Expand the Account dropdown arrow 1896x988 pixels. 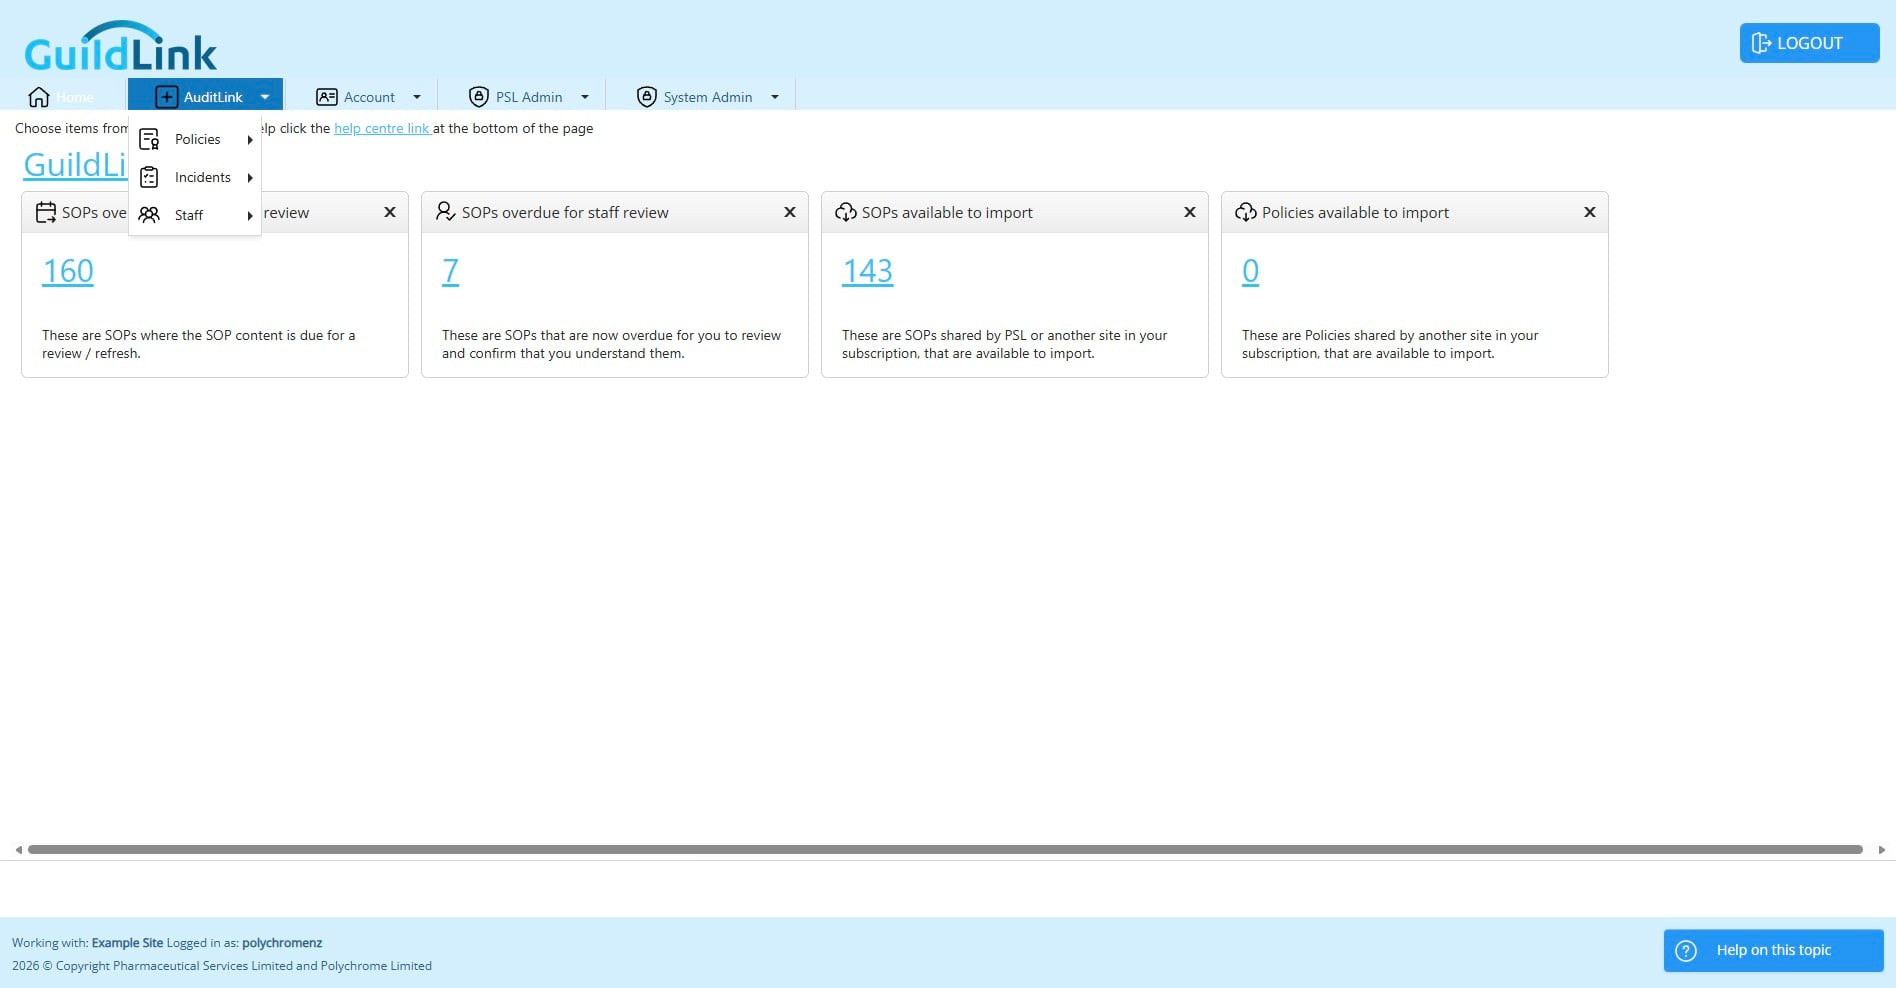417,97
